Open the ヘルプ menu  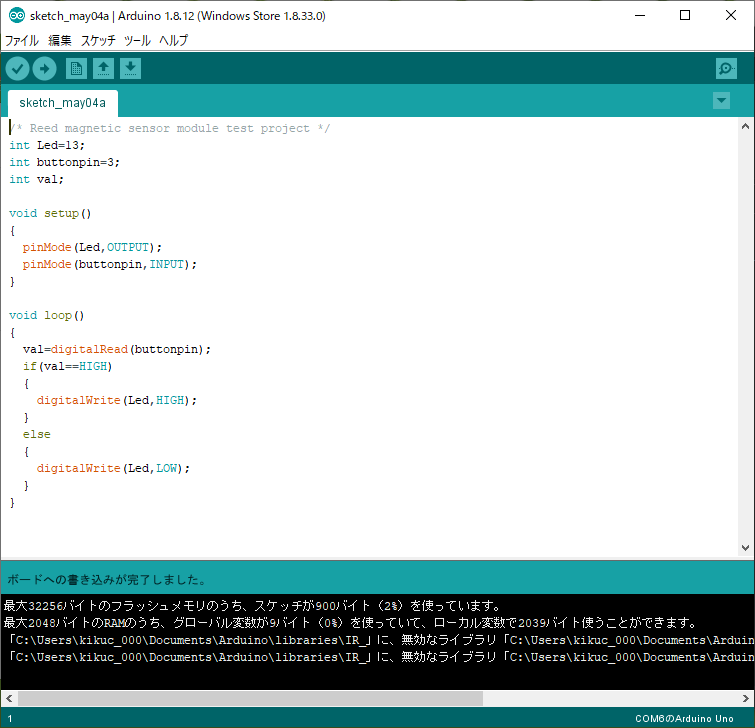click(173, 41)
